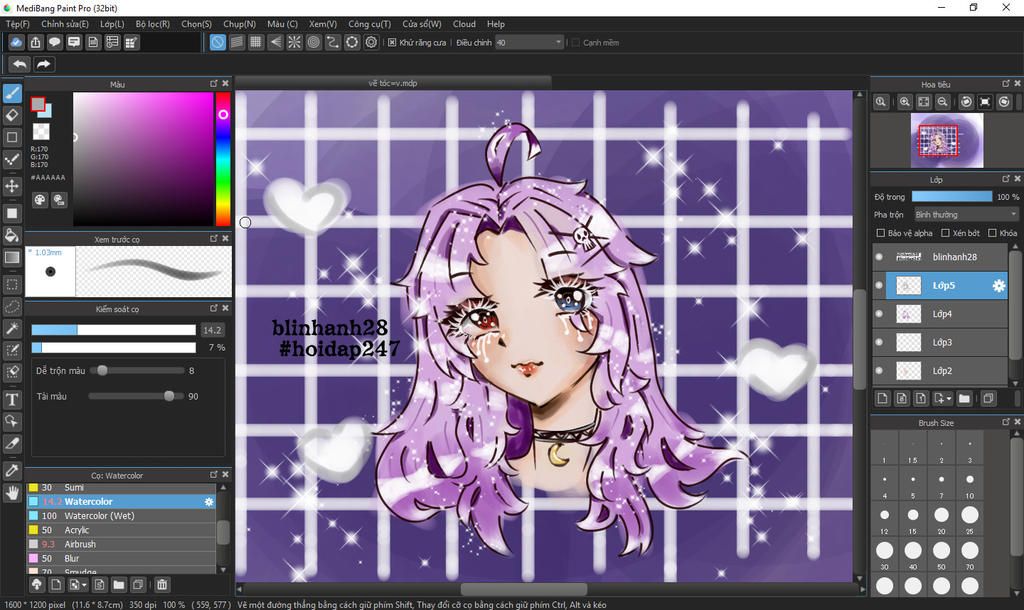Select the Airbrush brush
1024x610 pixels.
pos(121,544)
